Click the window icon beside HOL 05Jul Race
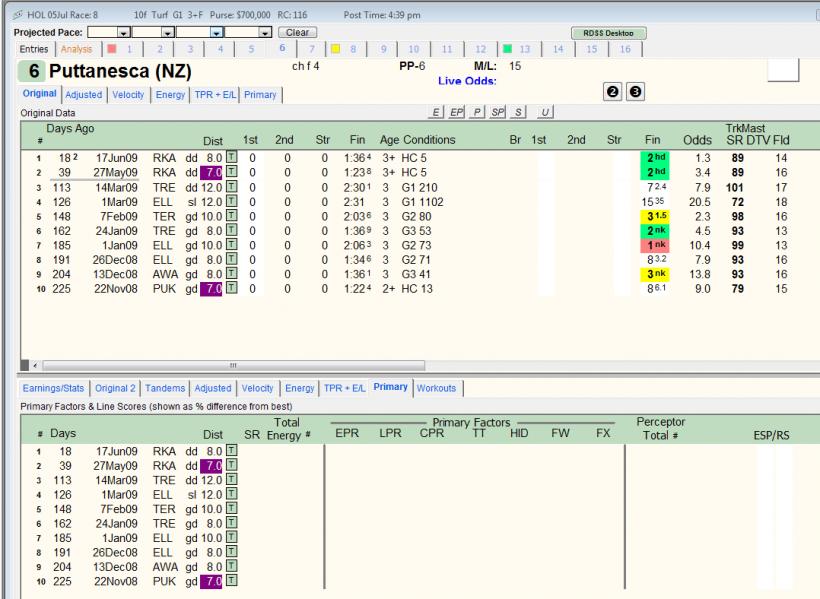The image size is (820, 599). (18, 15)
